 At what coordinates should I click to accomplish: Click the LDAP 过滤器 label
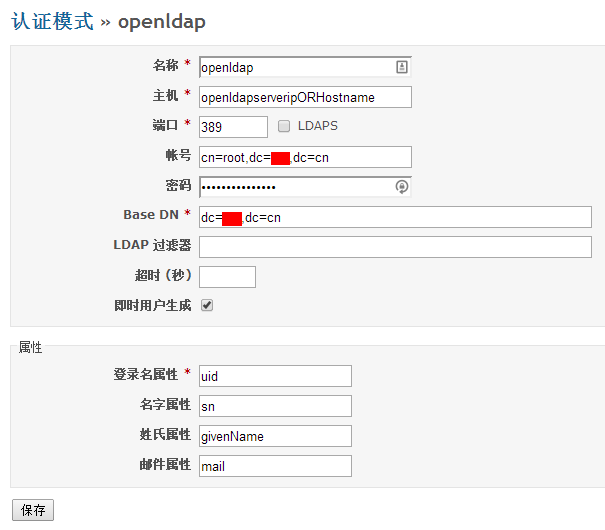(152, 245)
